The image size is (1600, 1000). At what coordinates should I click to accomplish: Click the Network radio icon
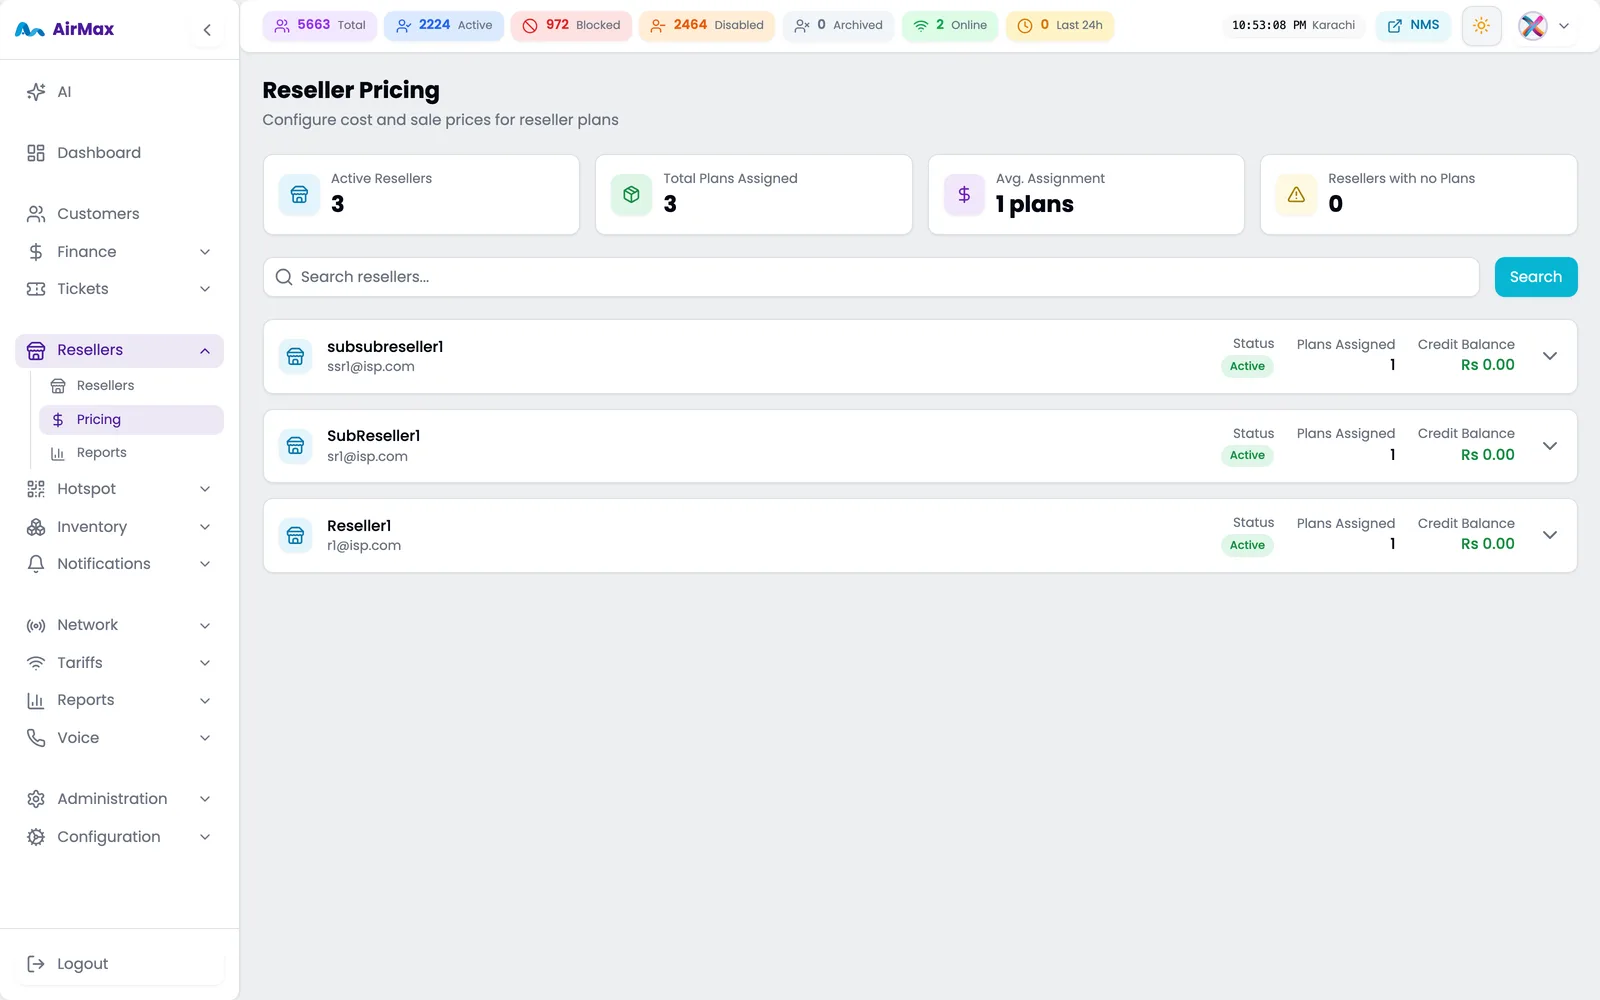pos(36,626)
